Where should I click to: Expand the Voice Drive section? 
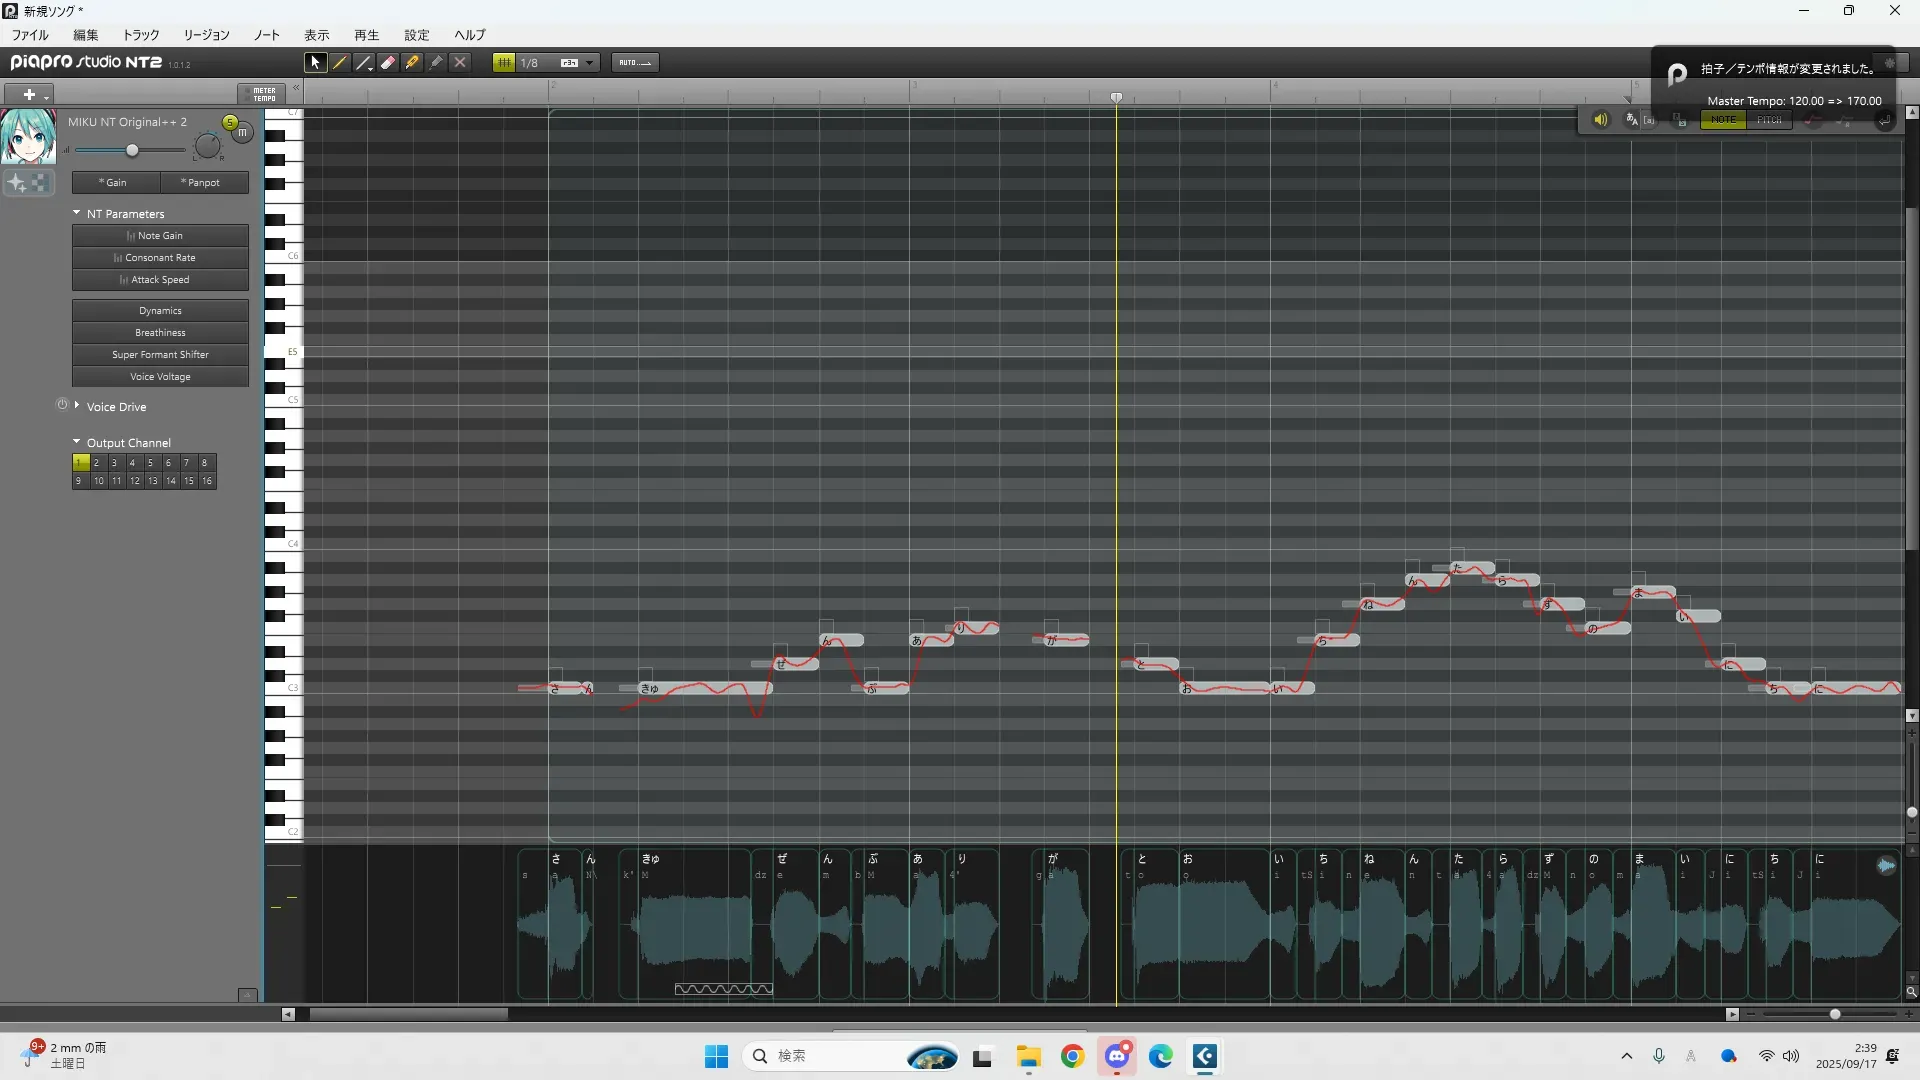(77, 406)
